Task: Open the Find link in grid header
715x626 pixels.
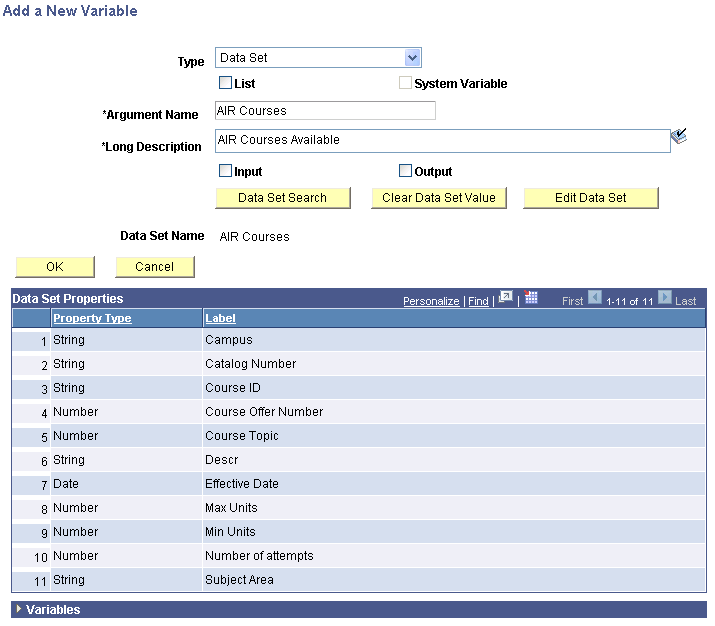Action: click(x=478, y=301)
